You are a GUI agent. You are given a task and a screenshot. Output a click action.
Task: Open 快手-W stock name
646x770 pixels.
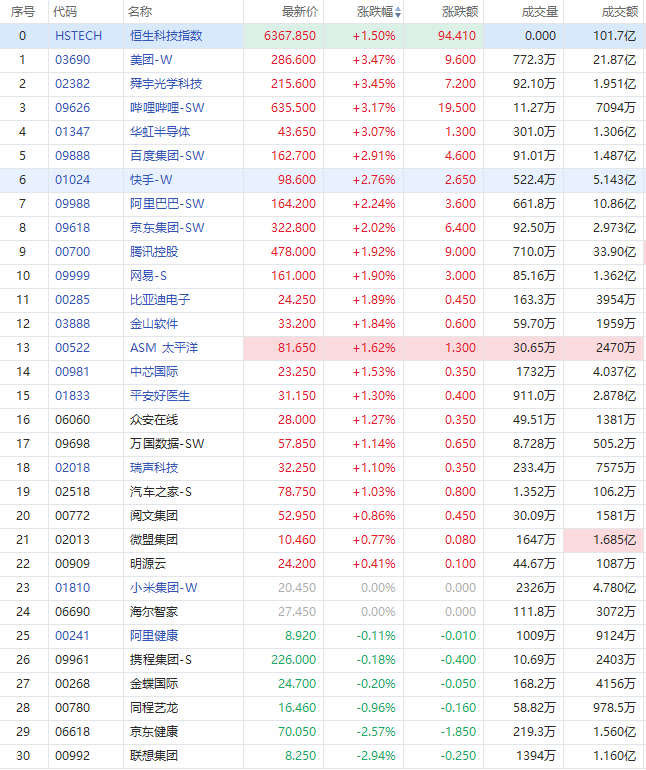(x=151, y=180)
